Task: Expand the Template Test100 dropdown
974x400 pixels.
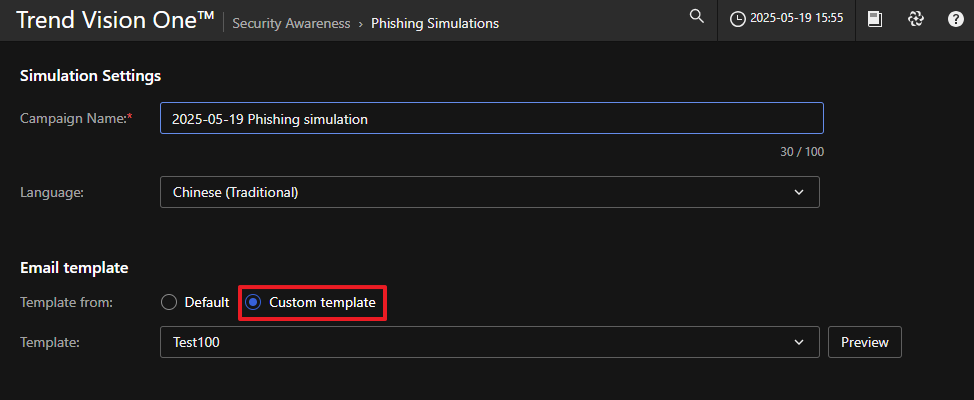Action: coord(489,342)
